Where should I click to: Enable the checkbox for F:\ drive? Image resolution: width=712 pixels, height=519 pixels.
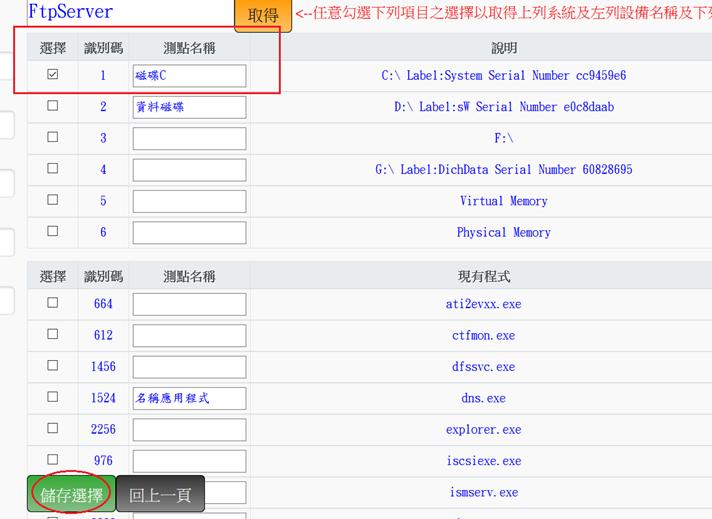tap(53, 138)
